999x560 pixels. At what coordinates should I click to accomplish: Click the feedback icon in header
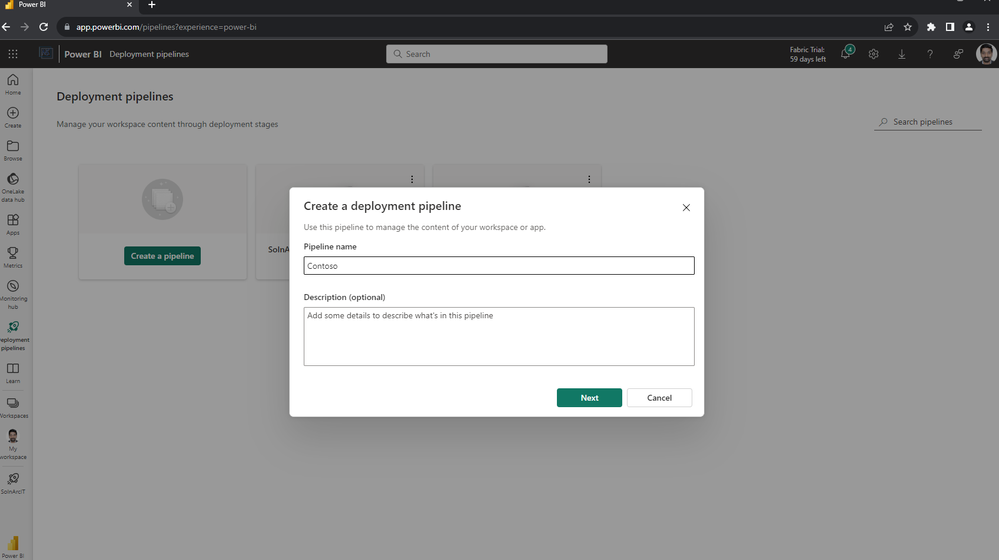click(958, 54)
